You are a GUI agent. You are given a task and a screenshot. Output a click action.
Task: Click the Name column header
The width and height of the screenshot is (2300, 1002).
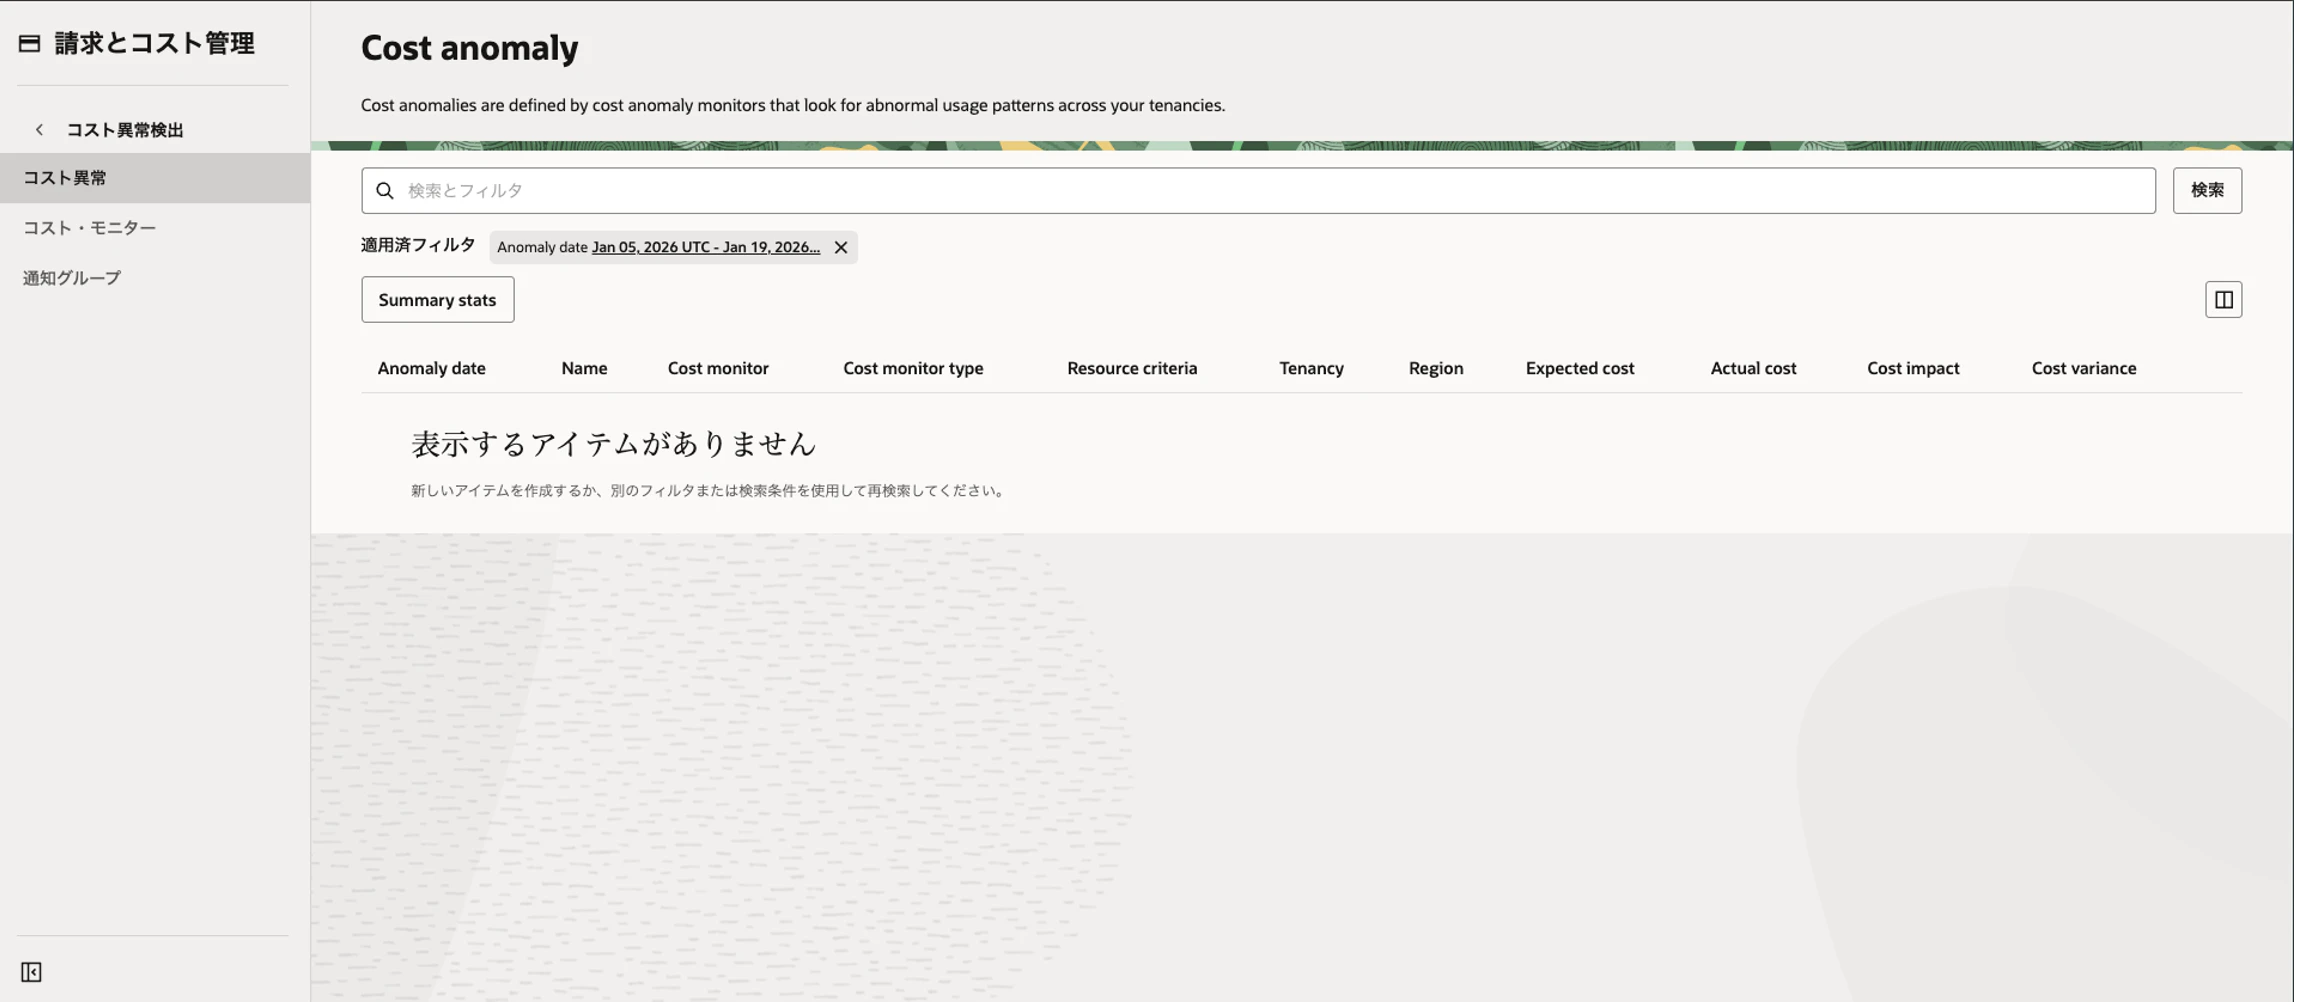pyautogui.click(x=584, y=368)
